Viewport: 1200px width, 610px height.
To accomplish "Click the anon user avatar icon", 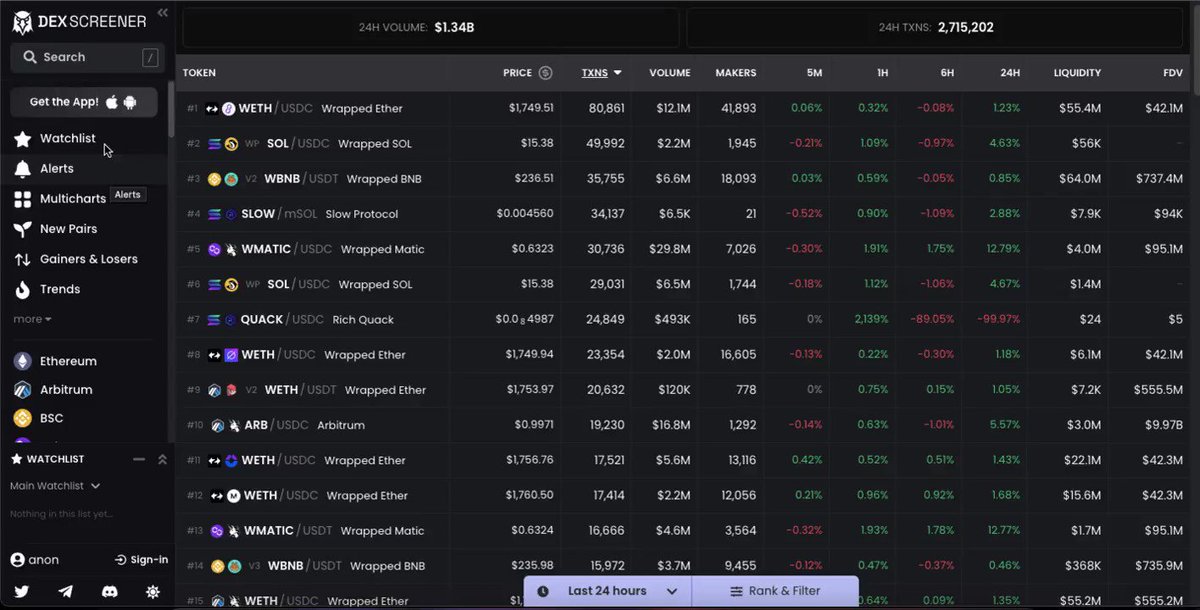I will (17, 560).
